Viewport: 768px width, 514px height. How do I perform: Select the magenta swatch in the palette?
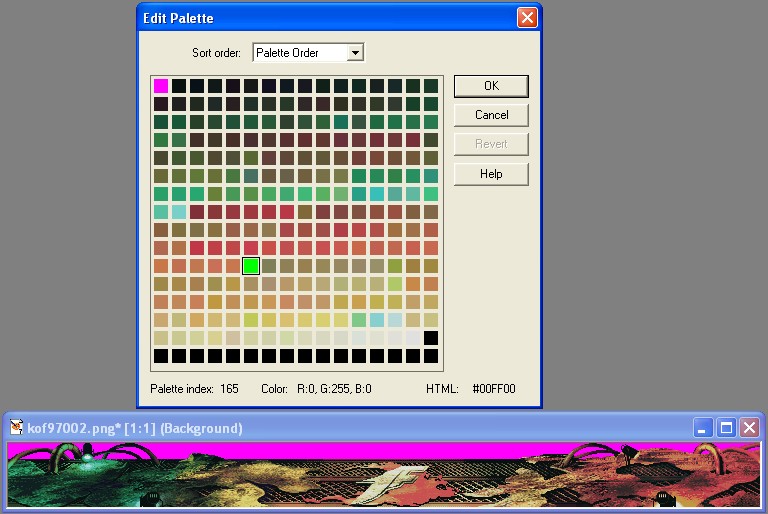coord(161,86)
